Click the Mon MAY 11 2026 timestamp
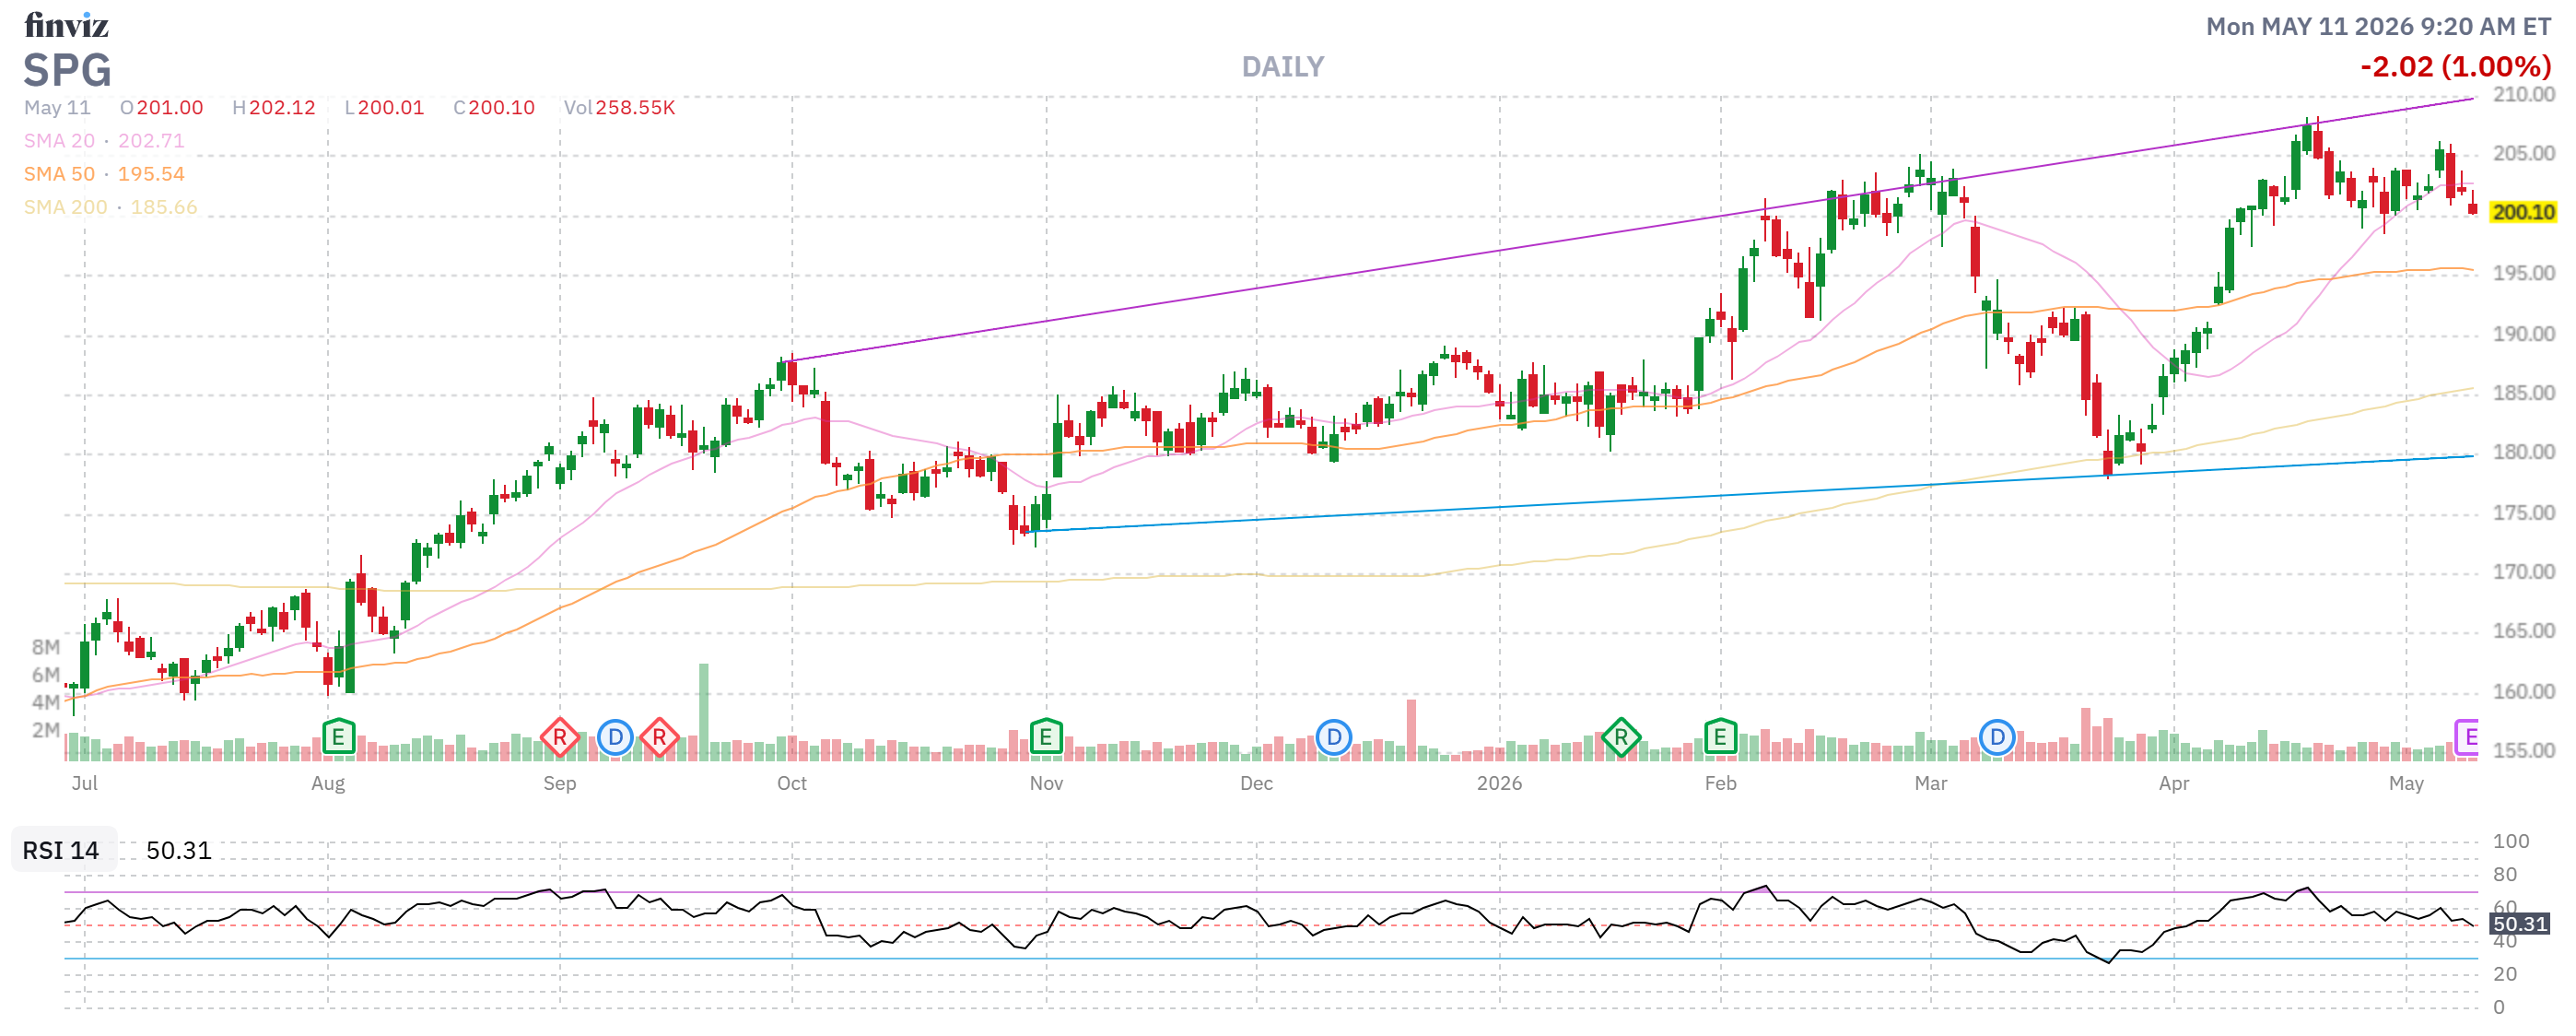 click(x=2379, y=27)
